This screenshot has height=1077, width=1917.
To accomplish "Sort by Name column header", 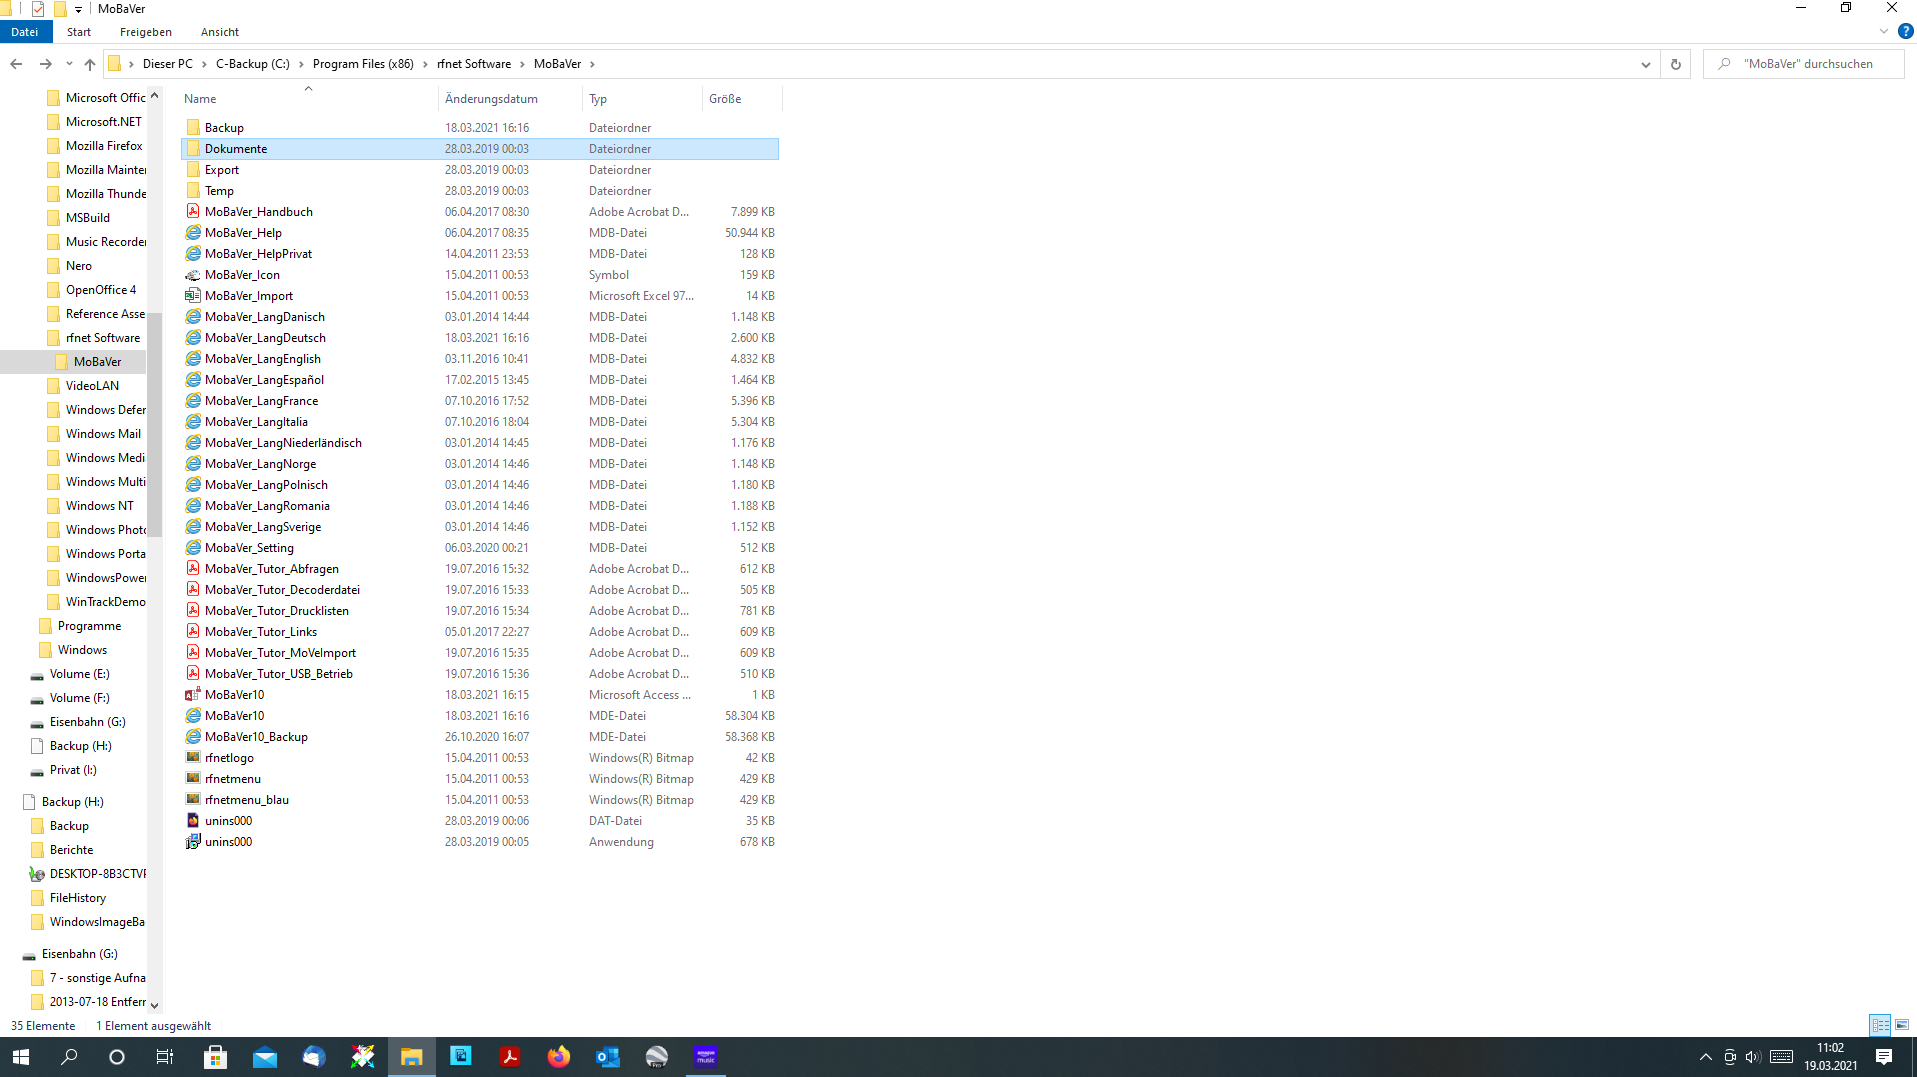I will [308, 98].
